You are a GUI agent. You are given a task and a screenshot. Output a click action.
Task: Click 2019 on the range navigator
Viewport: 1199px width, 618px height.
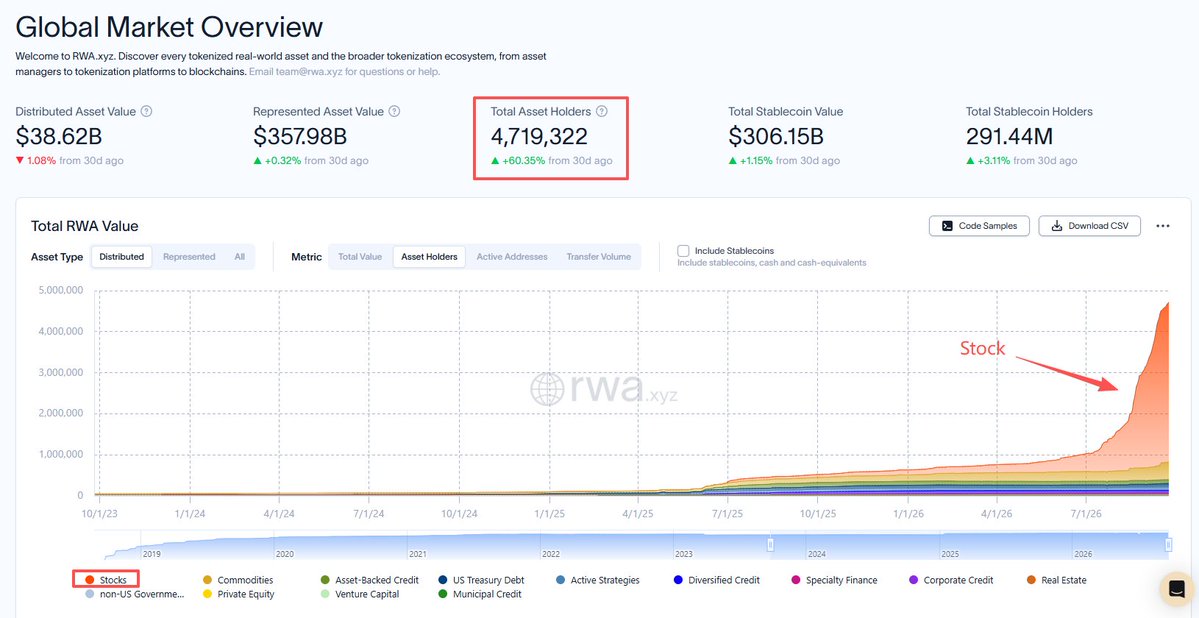151,554
